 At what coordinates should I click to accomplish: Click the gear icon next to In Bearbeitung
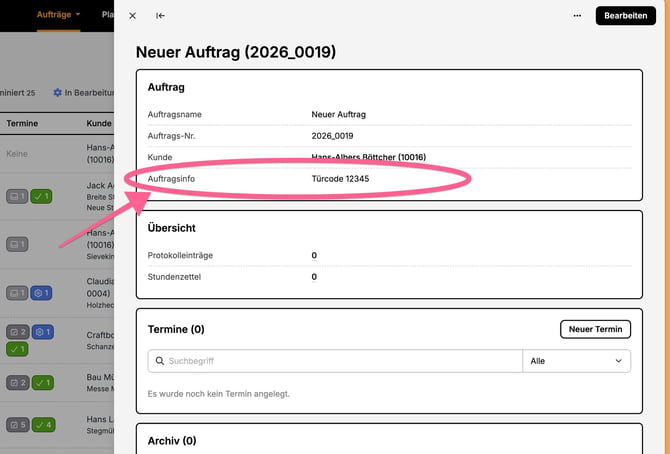pyautogui.click(x=57, y=92)
